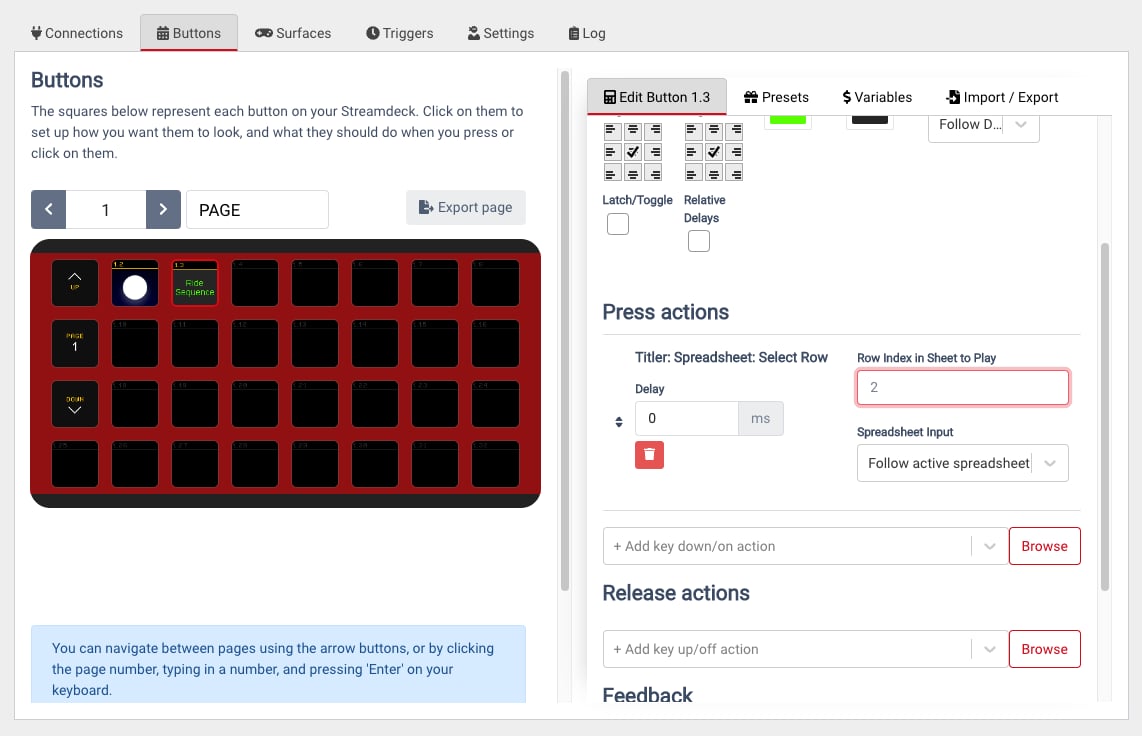Select bottom-center alignment in grid above Latch/Toggle
The width and height of the screenshot is (1142, 736).
(x=633, y=173)
